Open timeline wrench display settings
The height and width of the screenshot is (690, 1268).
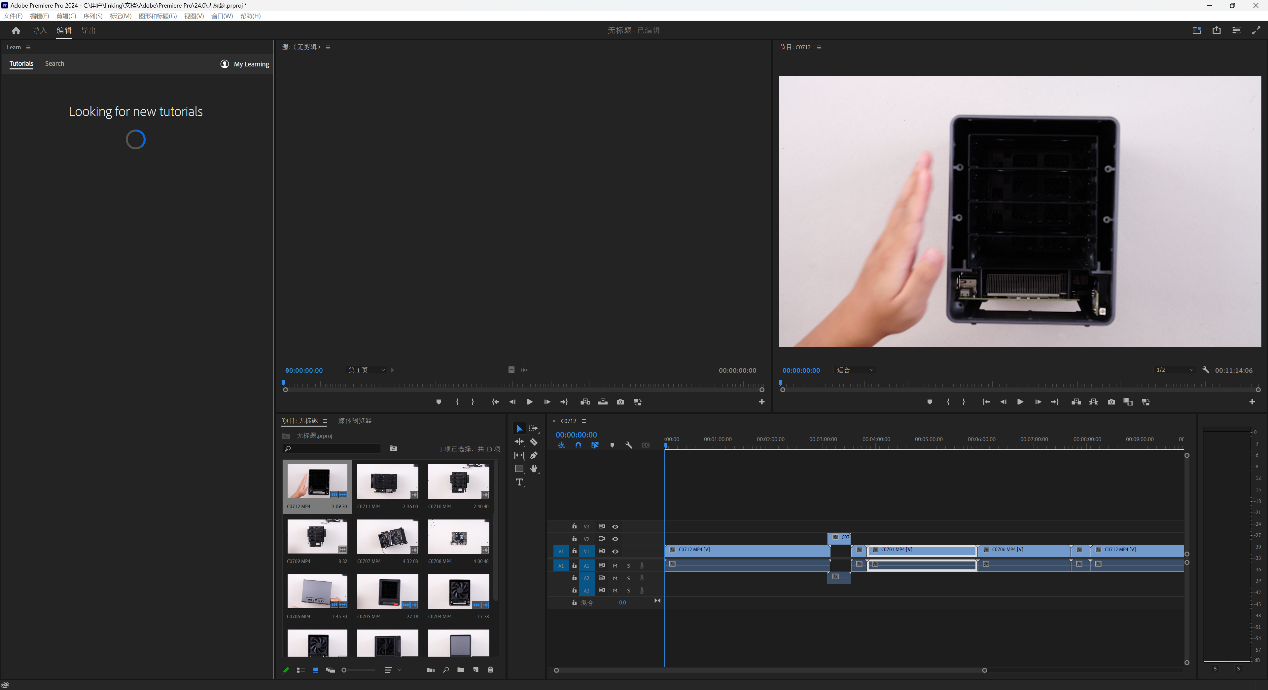(628, 445)
